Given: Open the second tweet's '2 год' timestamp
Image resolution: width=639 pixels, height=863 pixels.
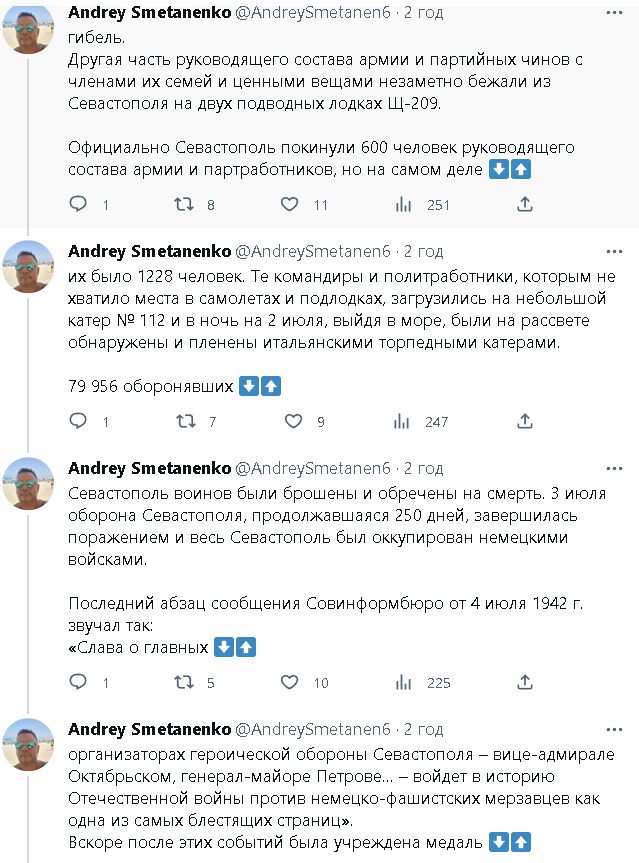Looking at the screenshot, I should pyautogui.click(x=423, y=250).
